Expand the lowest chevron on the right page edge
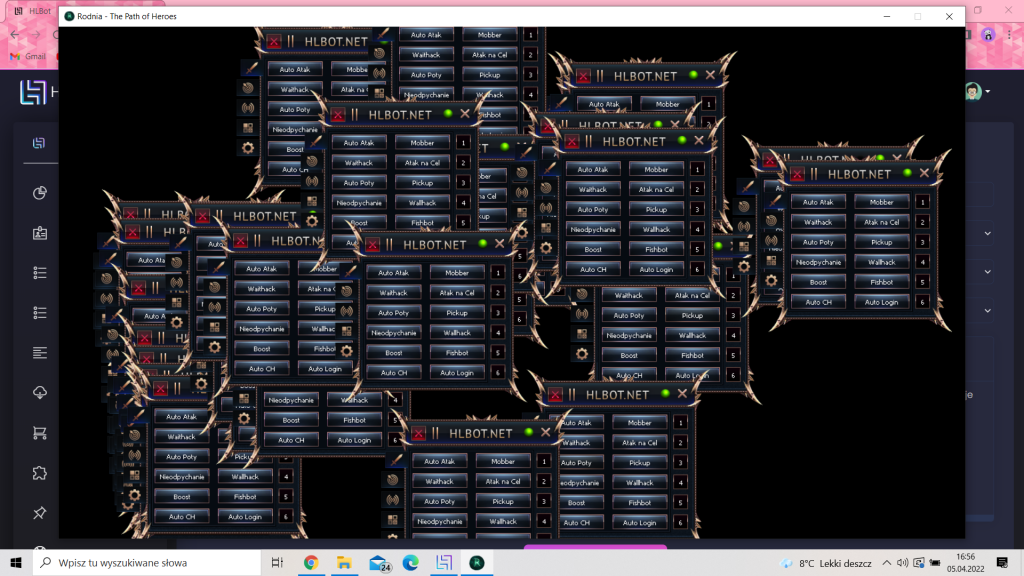Viewport: 1024px width, 576px height. pyautogui.click(x=987, y=311)
